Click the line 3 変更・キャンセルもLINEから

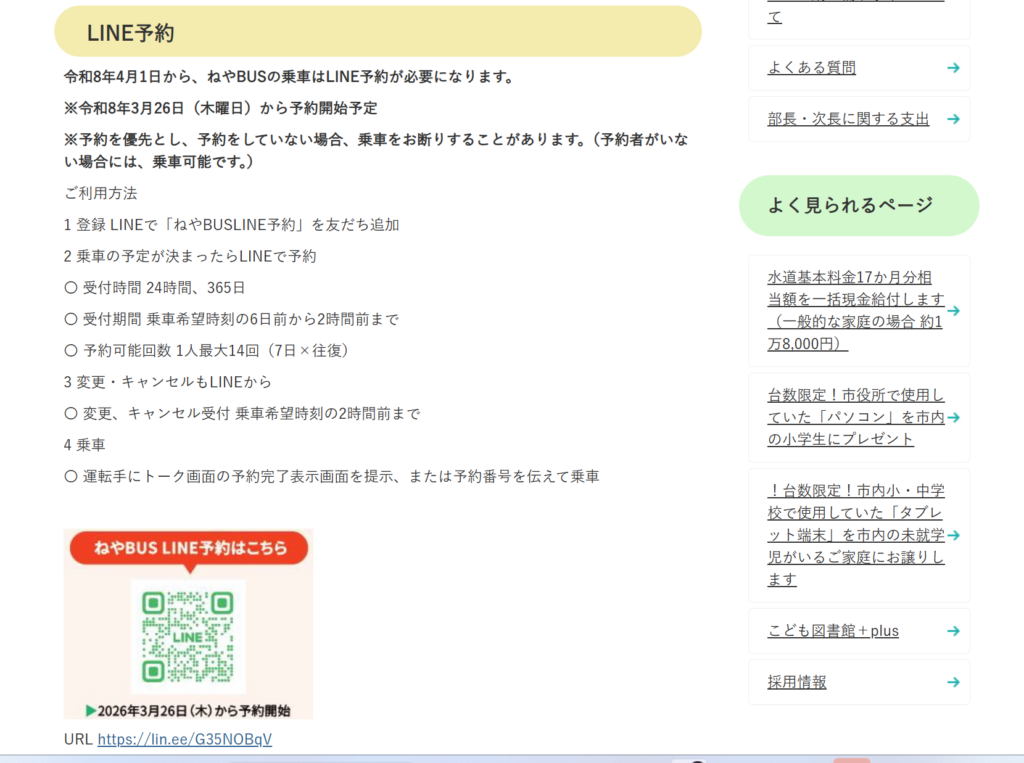coord(167,382)
